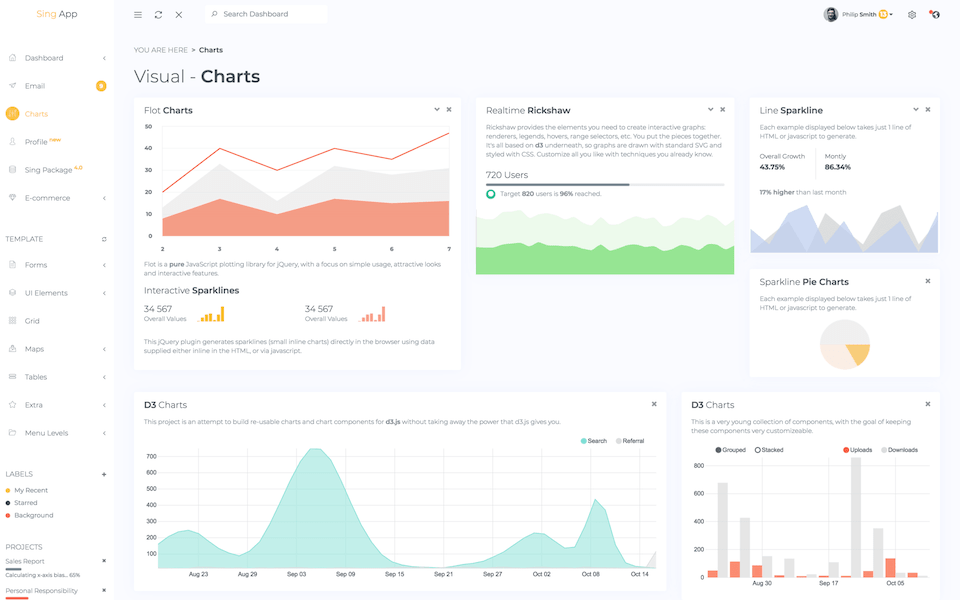This screenshot has height=600, width=960.
Task: Add a new label with the plus button
Action: point(104,474)
